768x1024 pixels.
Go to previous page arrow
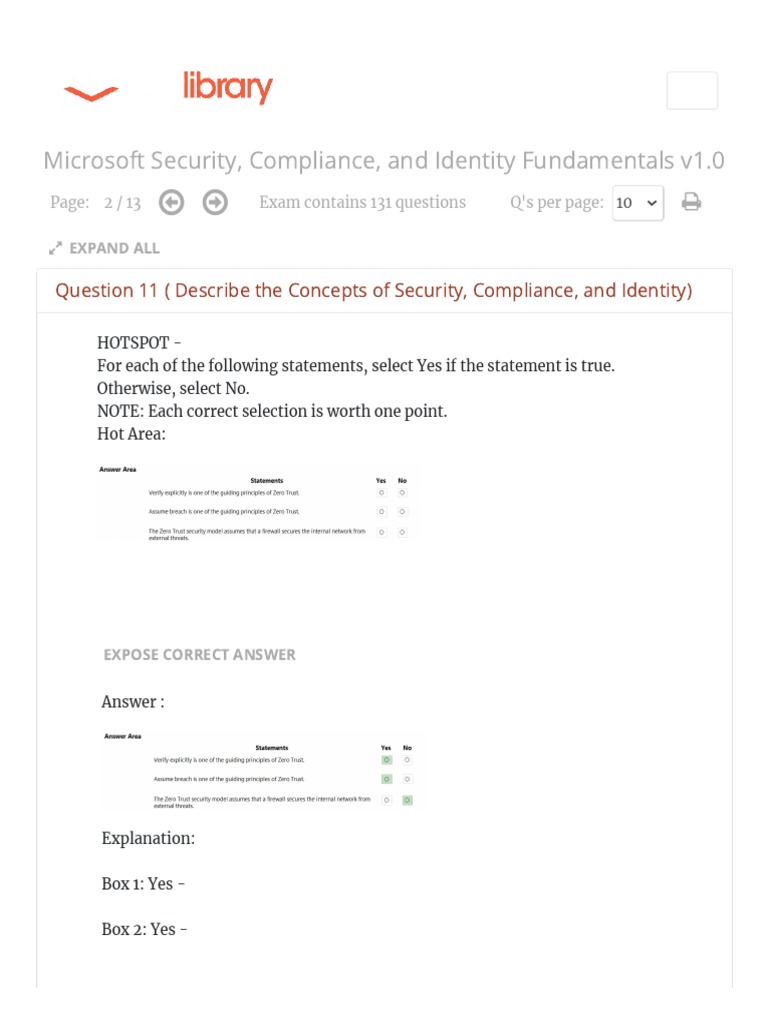(172, 203)
